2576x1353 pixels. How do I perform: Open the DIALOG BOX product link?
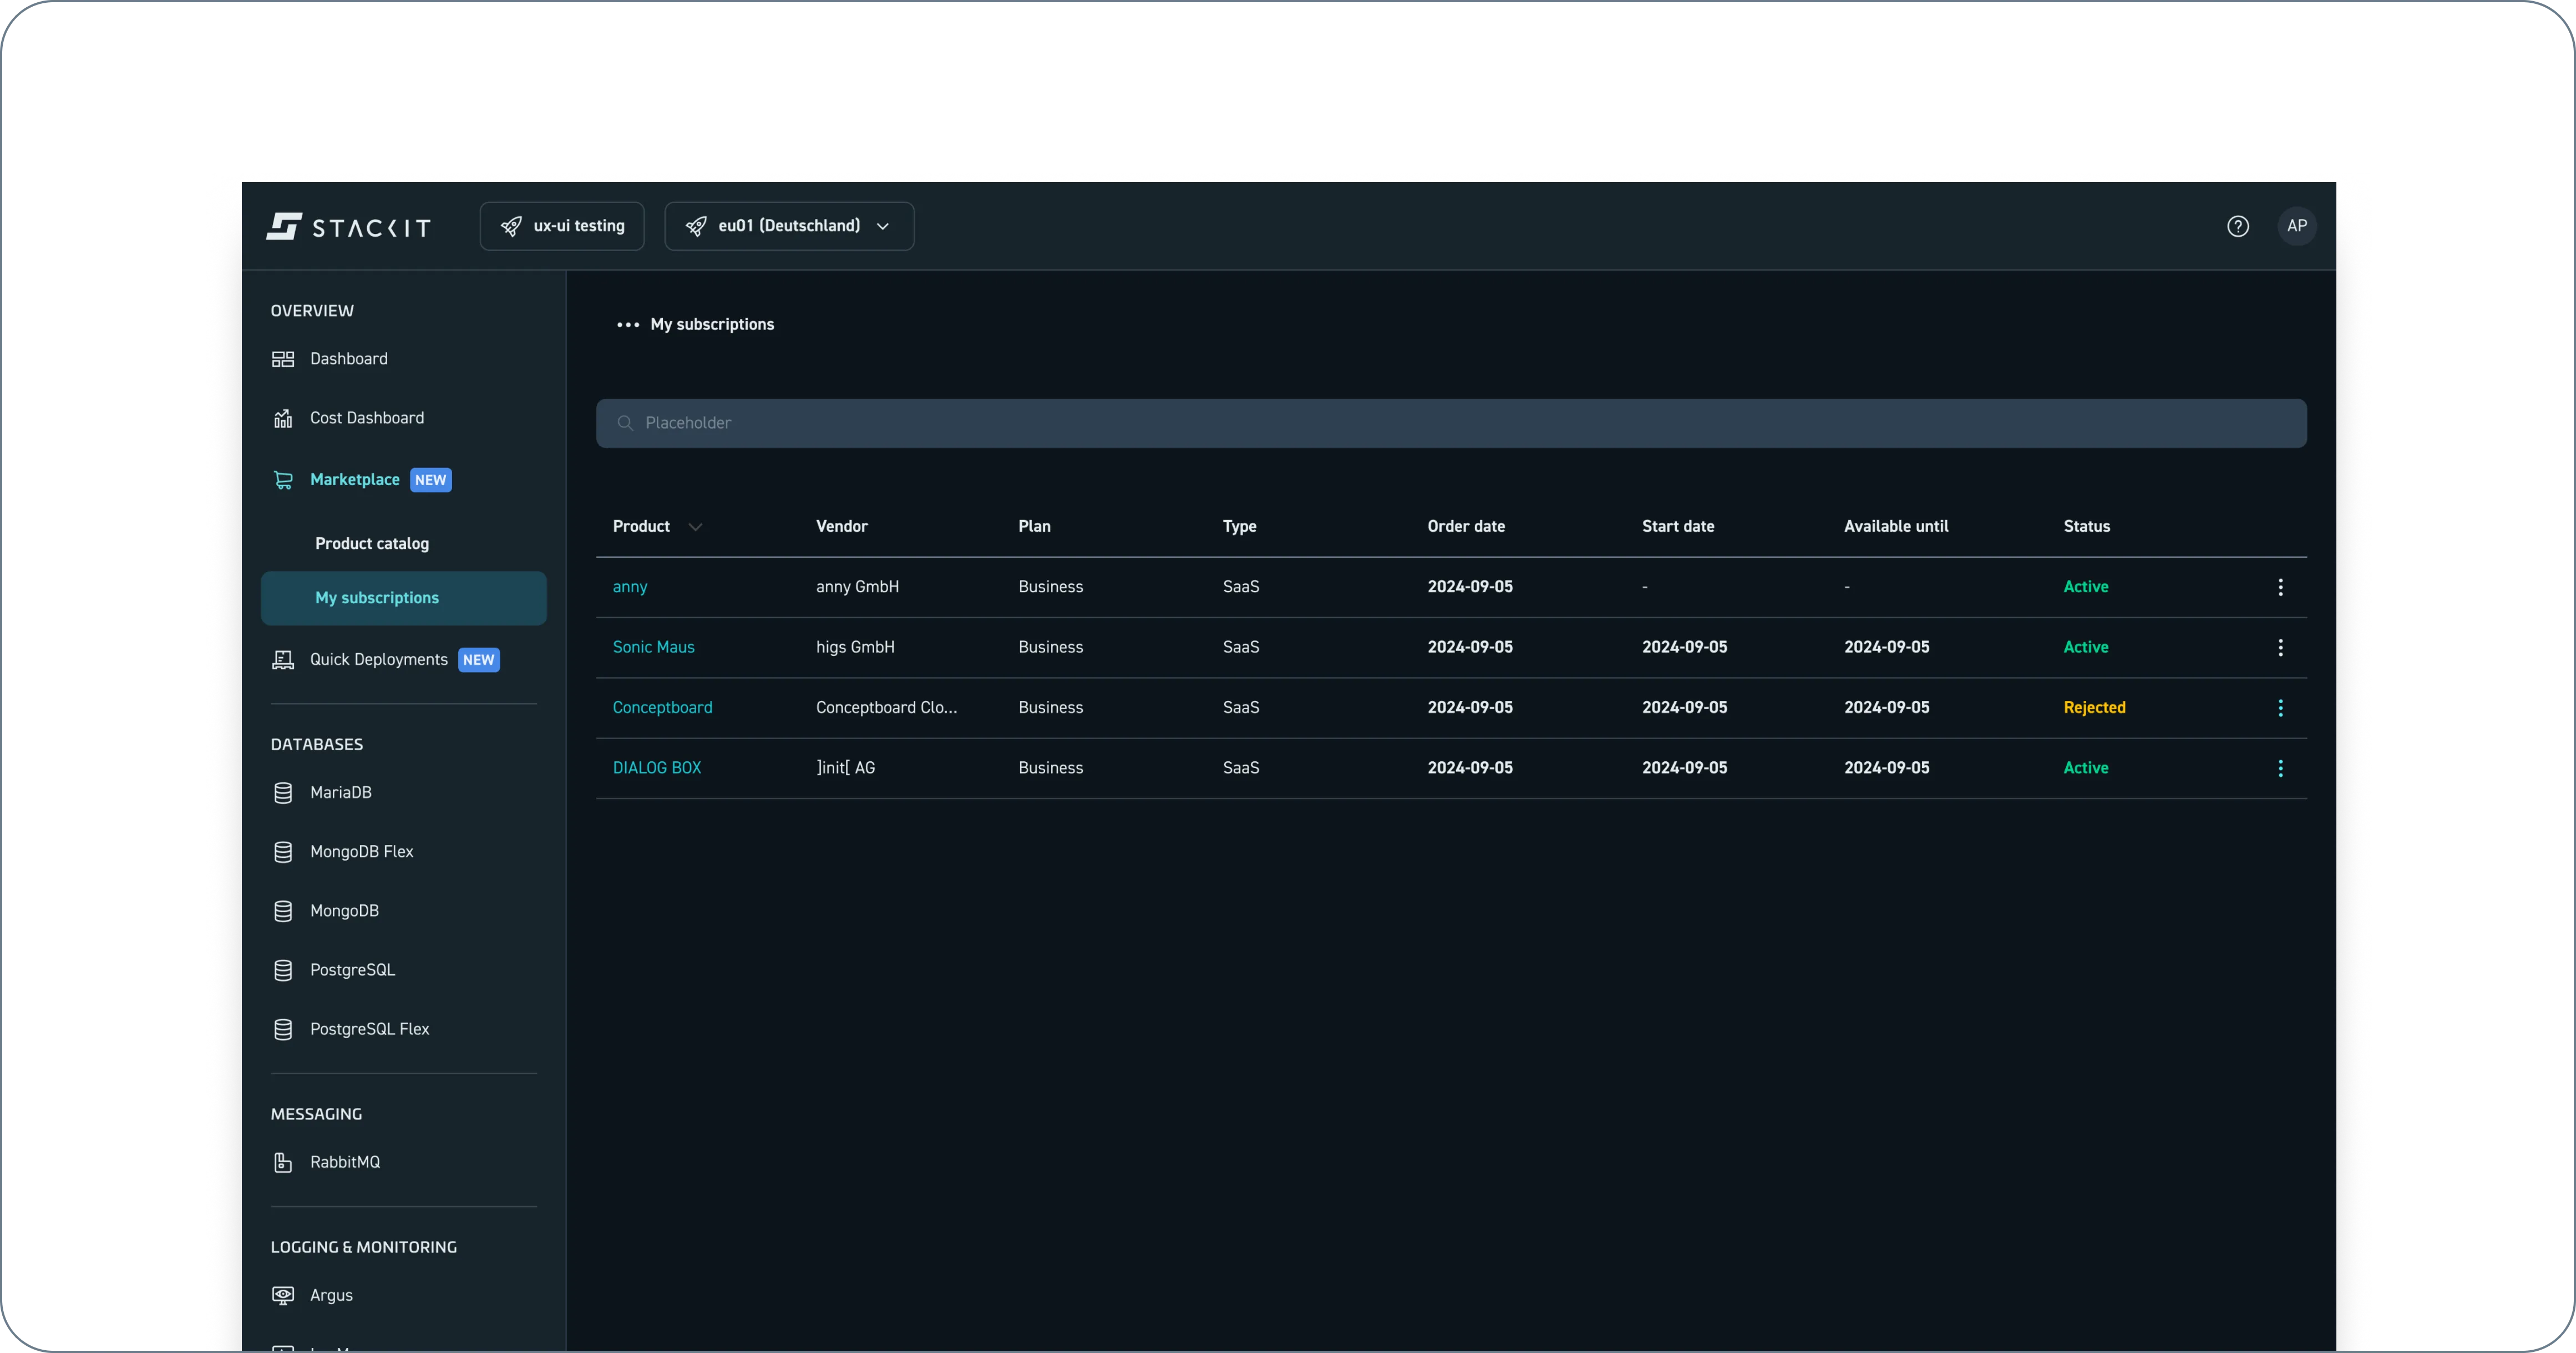pyautogui.click(x=656, y=768)
